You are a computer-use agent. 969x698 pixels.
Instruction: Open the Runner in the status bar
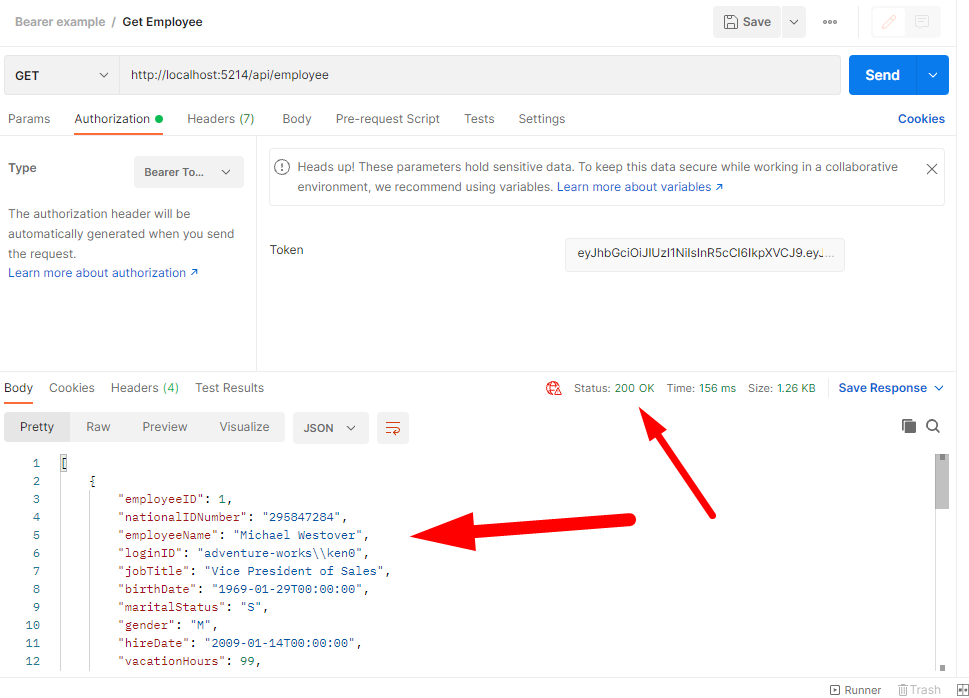[855, 689]
